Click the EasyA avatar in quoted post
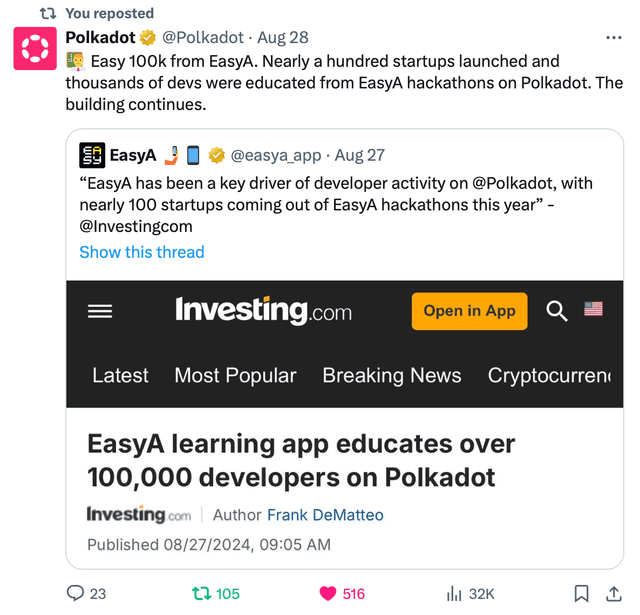 pos(92,155)
